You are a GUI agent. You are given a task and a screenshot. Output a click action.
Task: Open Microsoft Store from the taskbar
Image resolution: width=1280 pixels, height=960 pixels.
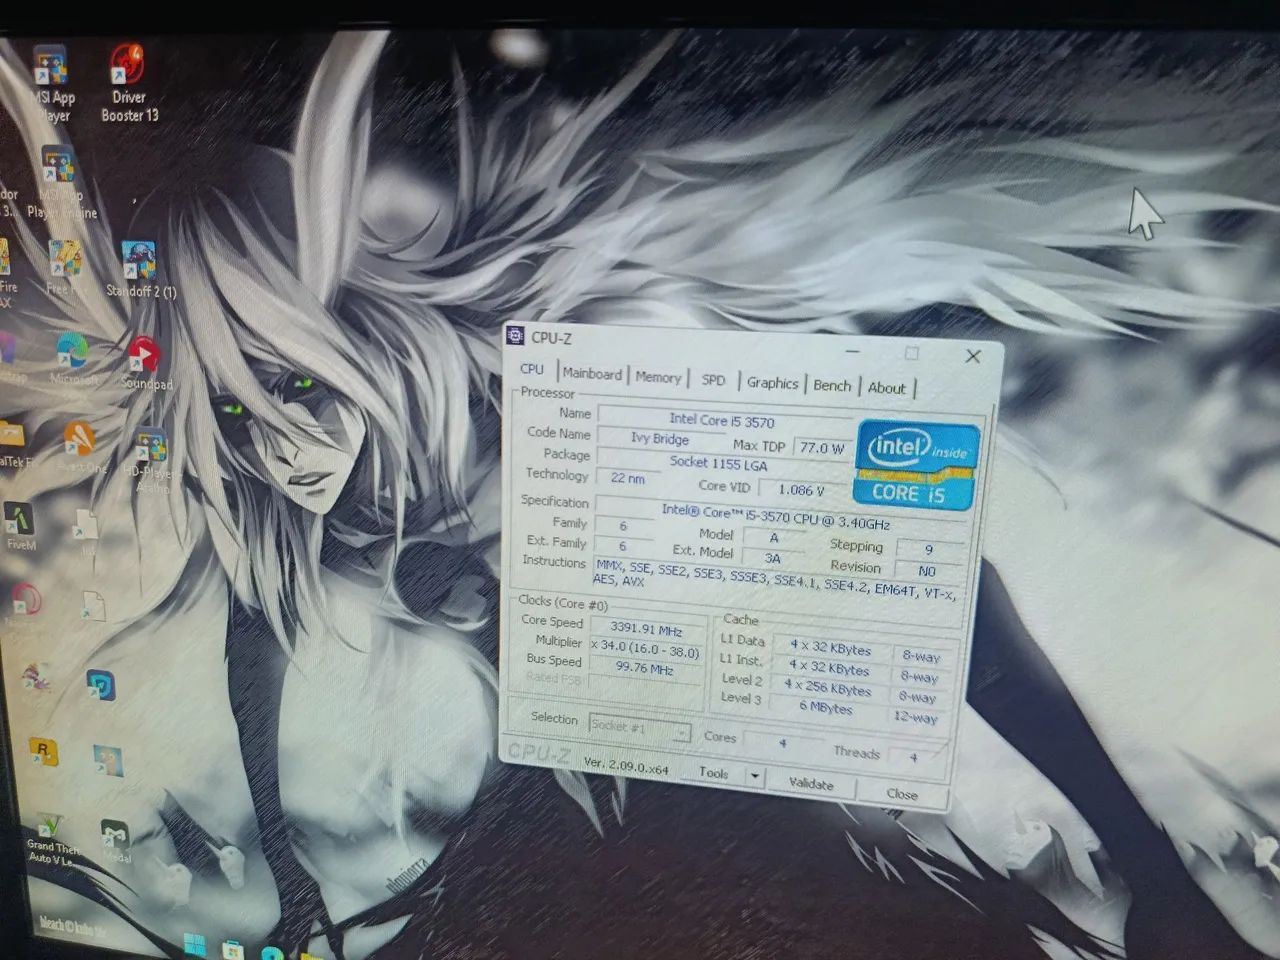point(232,949)
